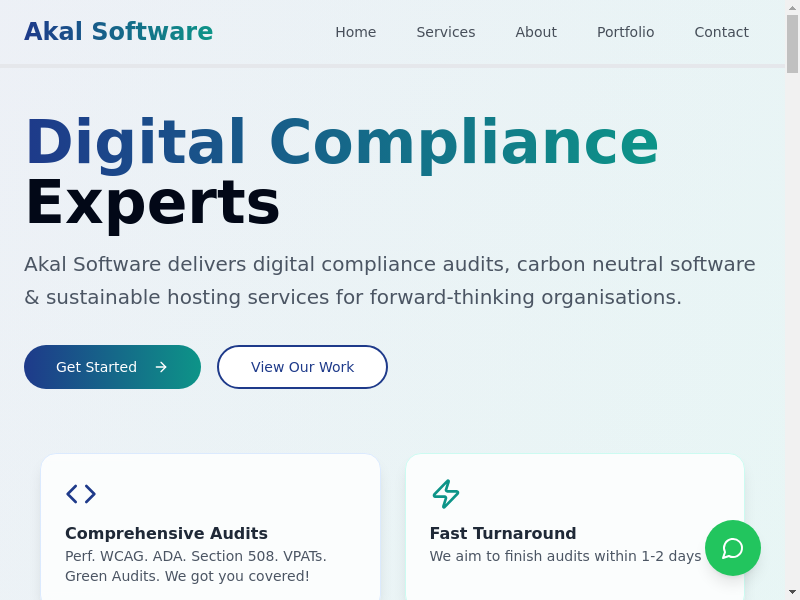Go to the Home nav link

click(355, 32)
